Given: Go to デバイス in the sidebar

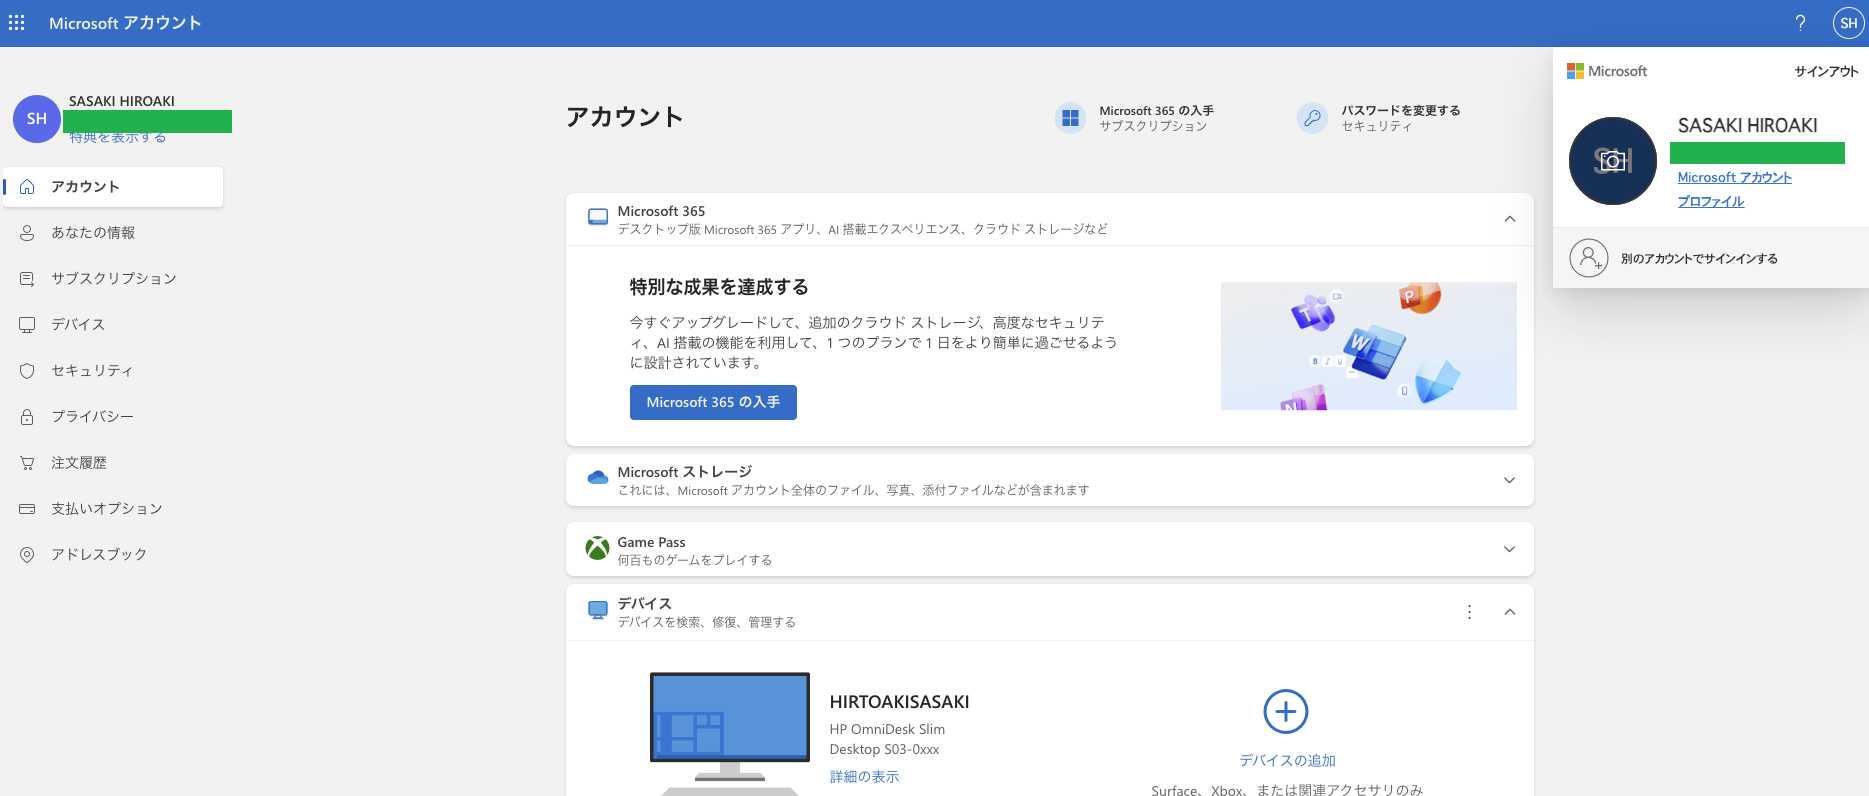Looking at the screenshot, I should tap(113, 325).
